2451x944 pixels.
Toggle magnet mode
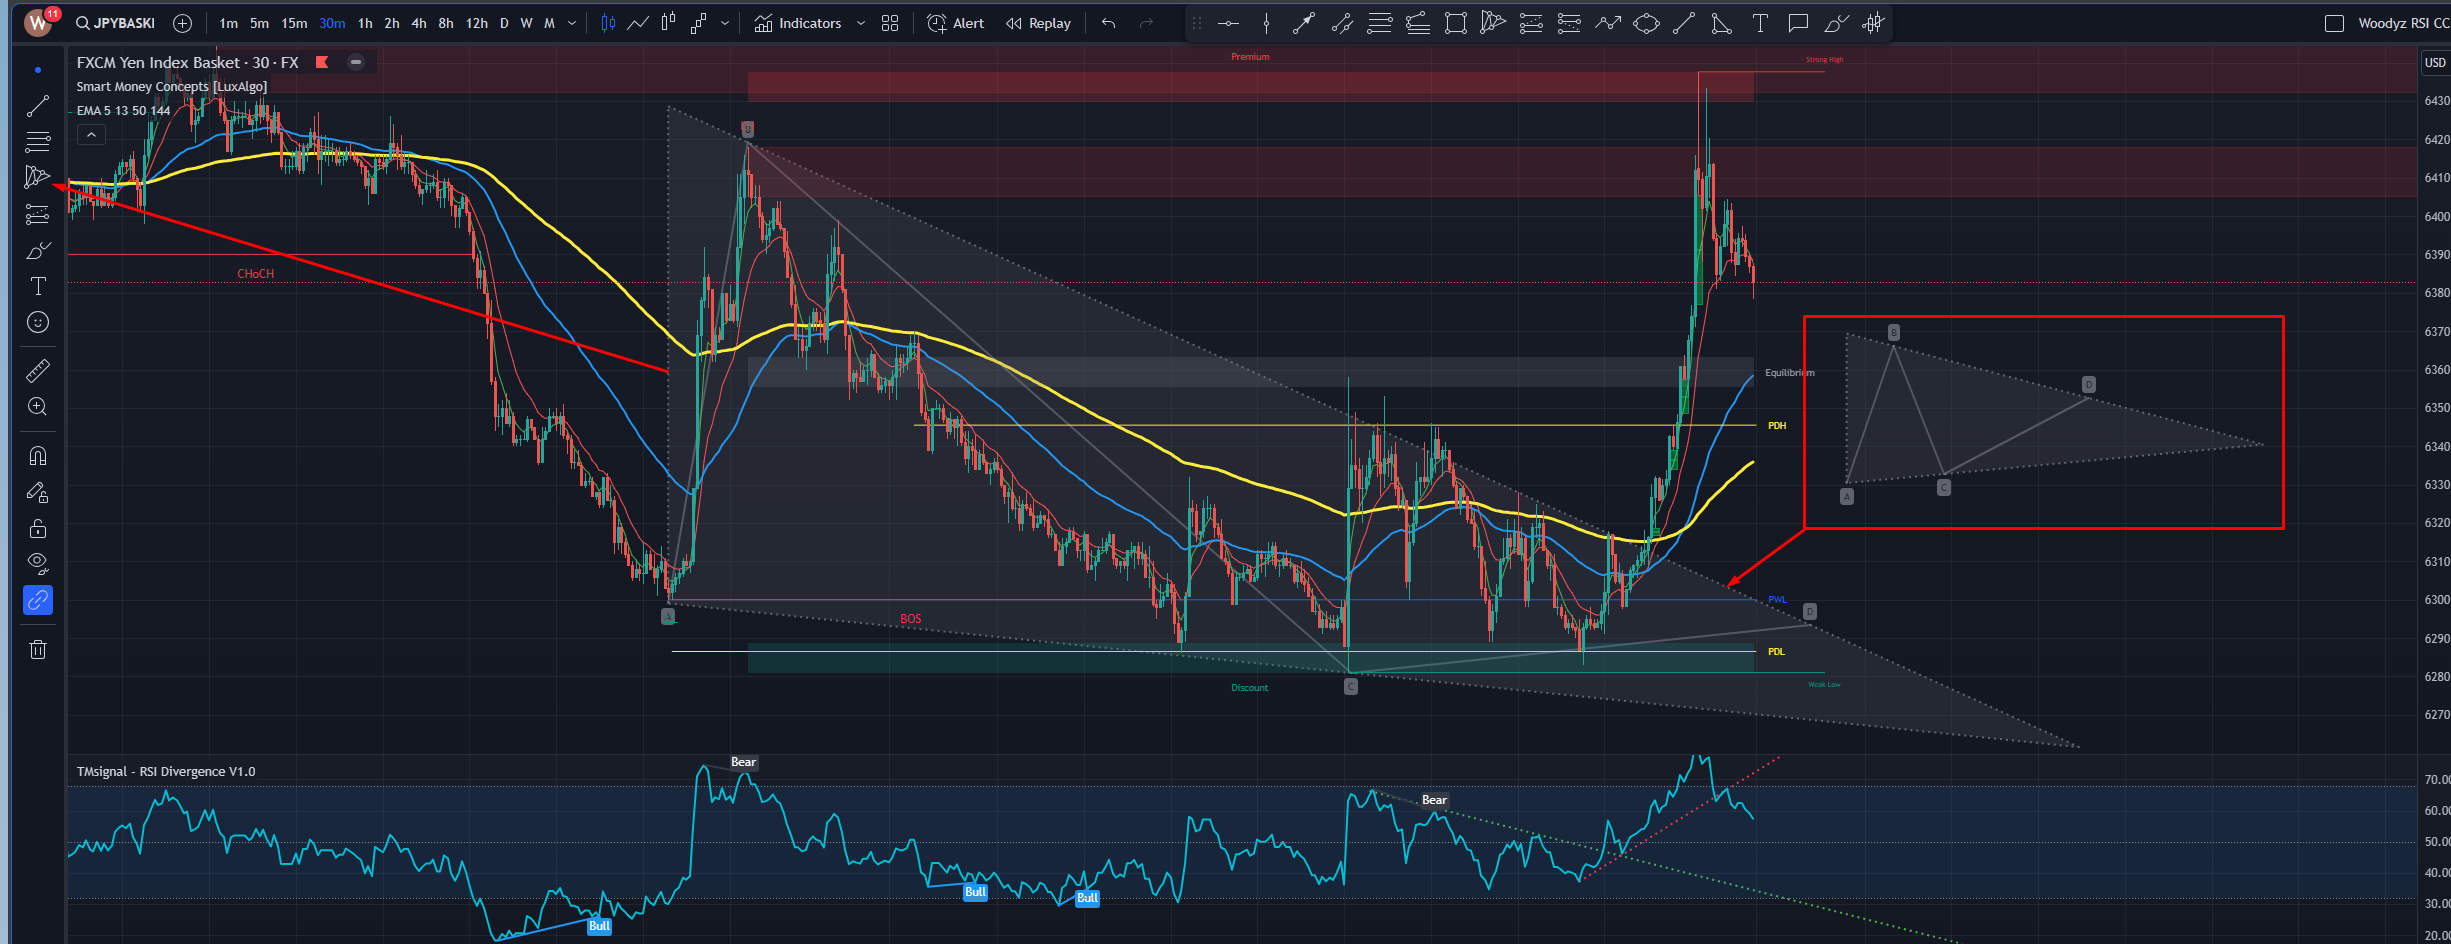[x=38, y=456]
